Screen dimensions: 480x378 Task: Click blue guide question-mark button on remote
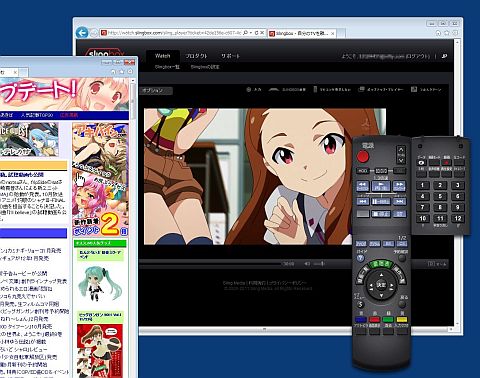(x=360, y=258)
